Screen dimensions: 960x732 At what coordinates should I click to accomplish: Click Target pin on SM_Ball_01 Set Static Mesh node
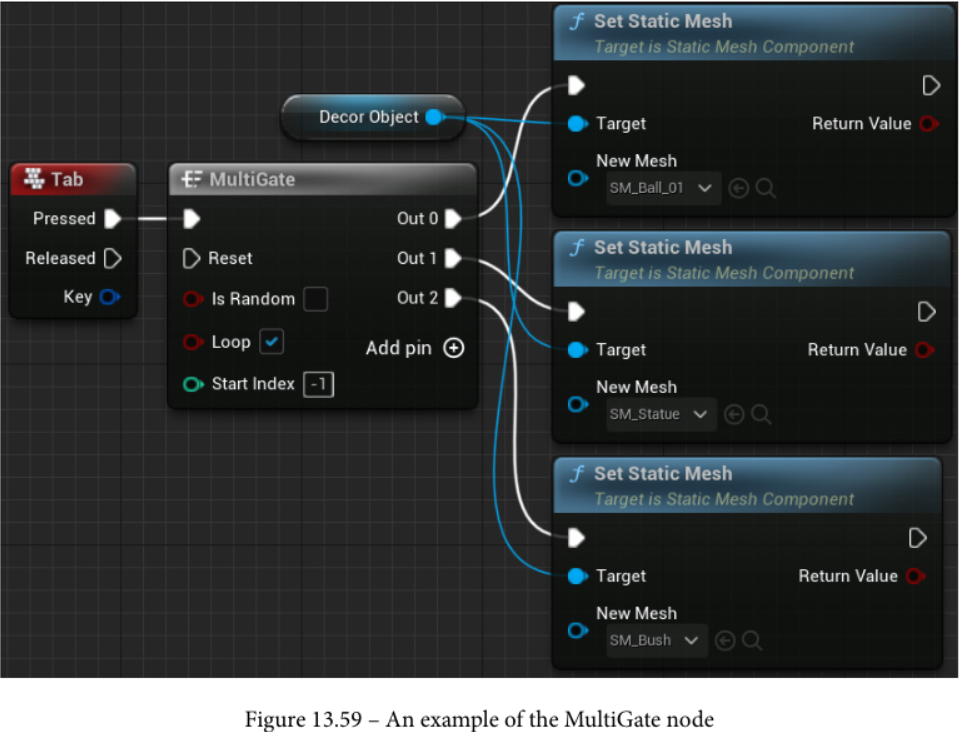tap(577, 124)
